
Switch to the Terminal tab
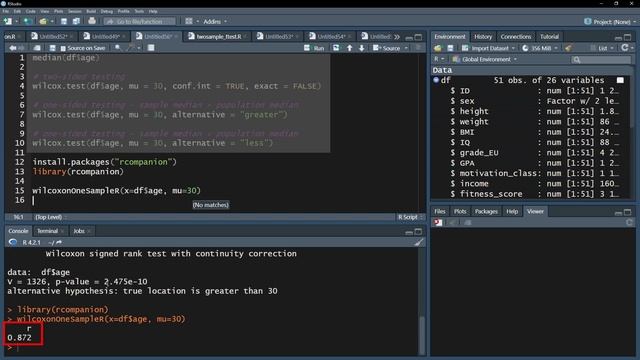pyautogui.click(x=47, y=231)
